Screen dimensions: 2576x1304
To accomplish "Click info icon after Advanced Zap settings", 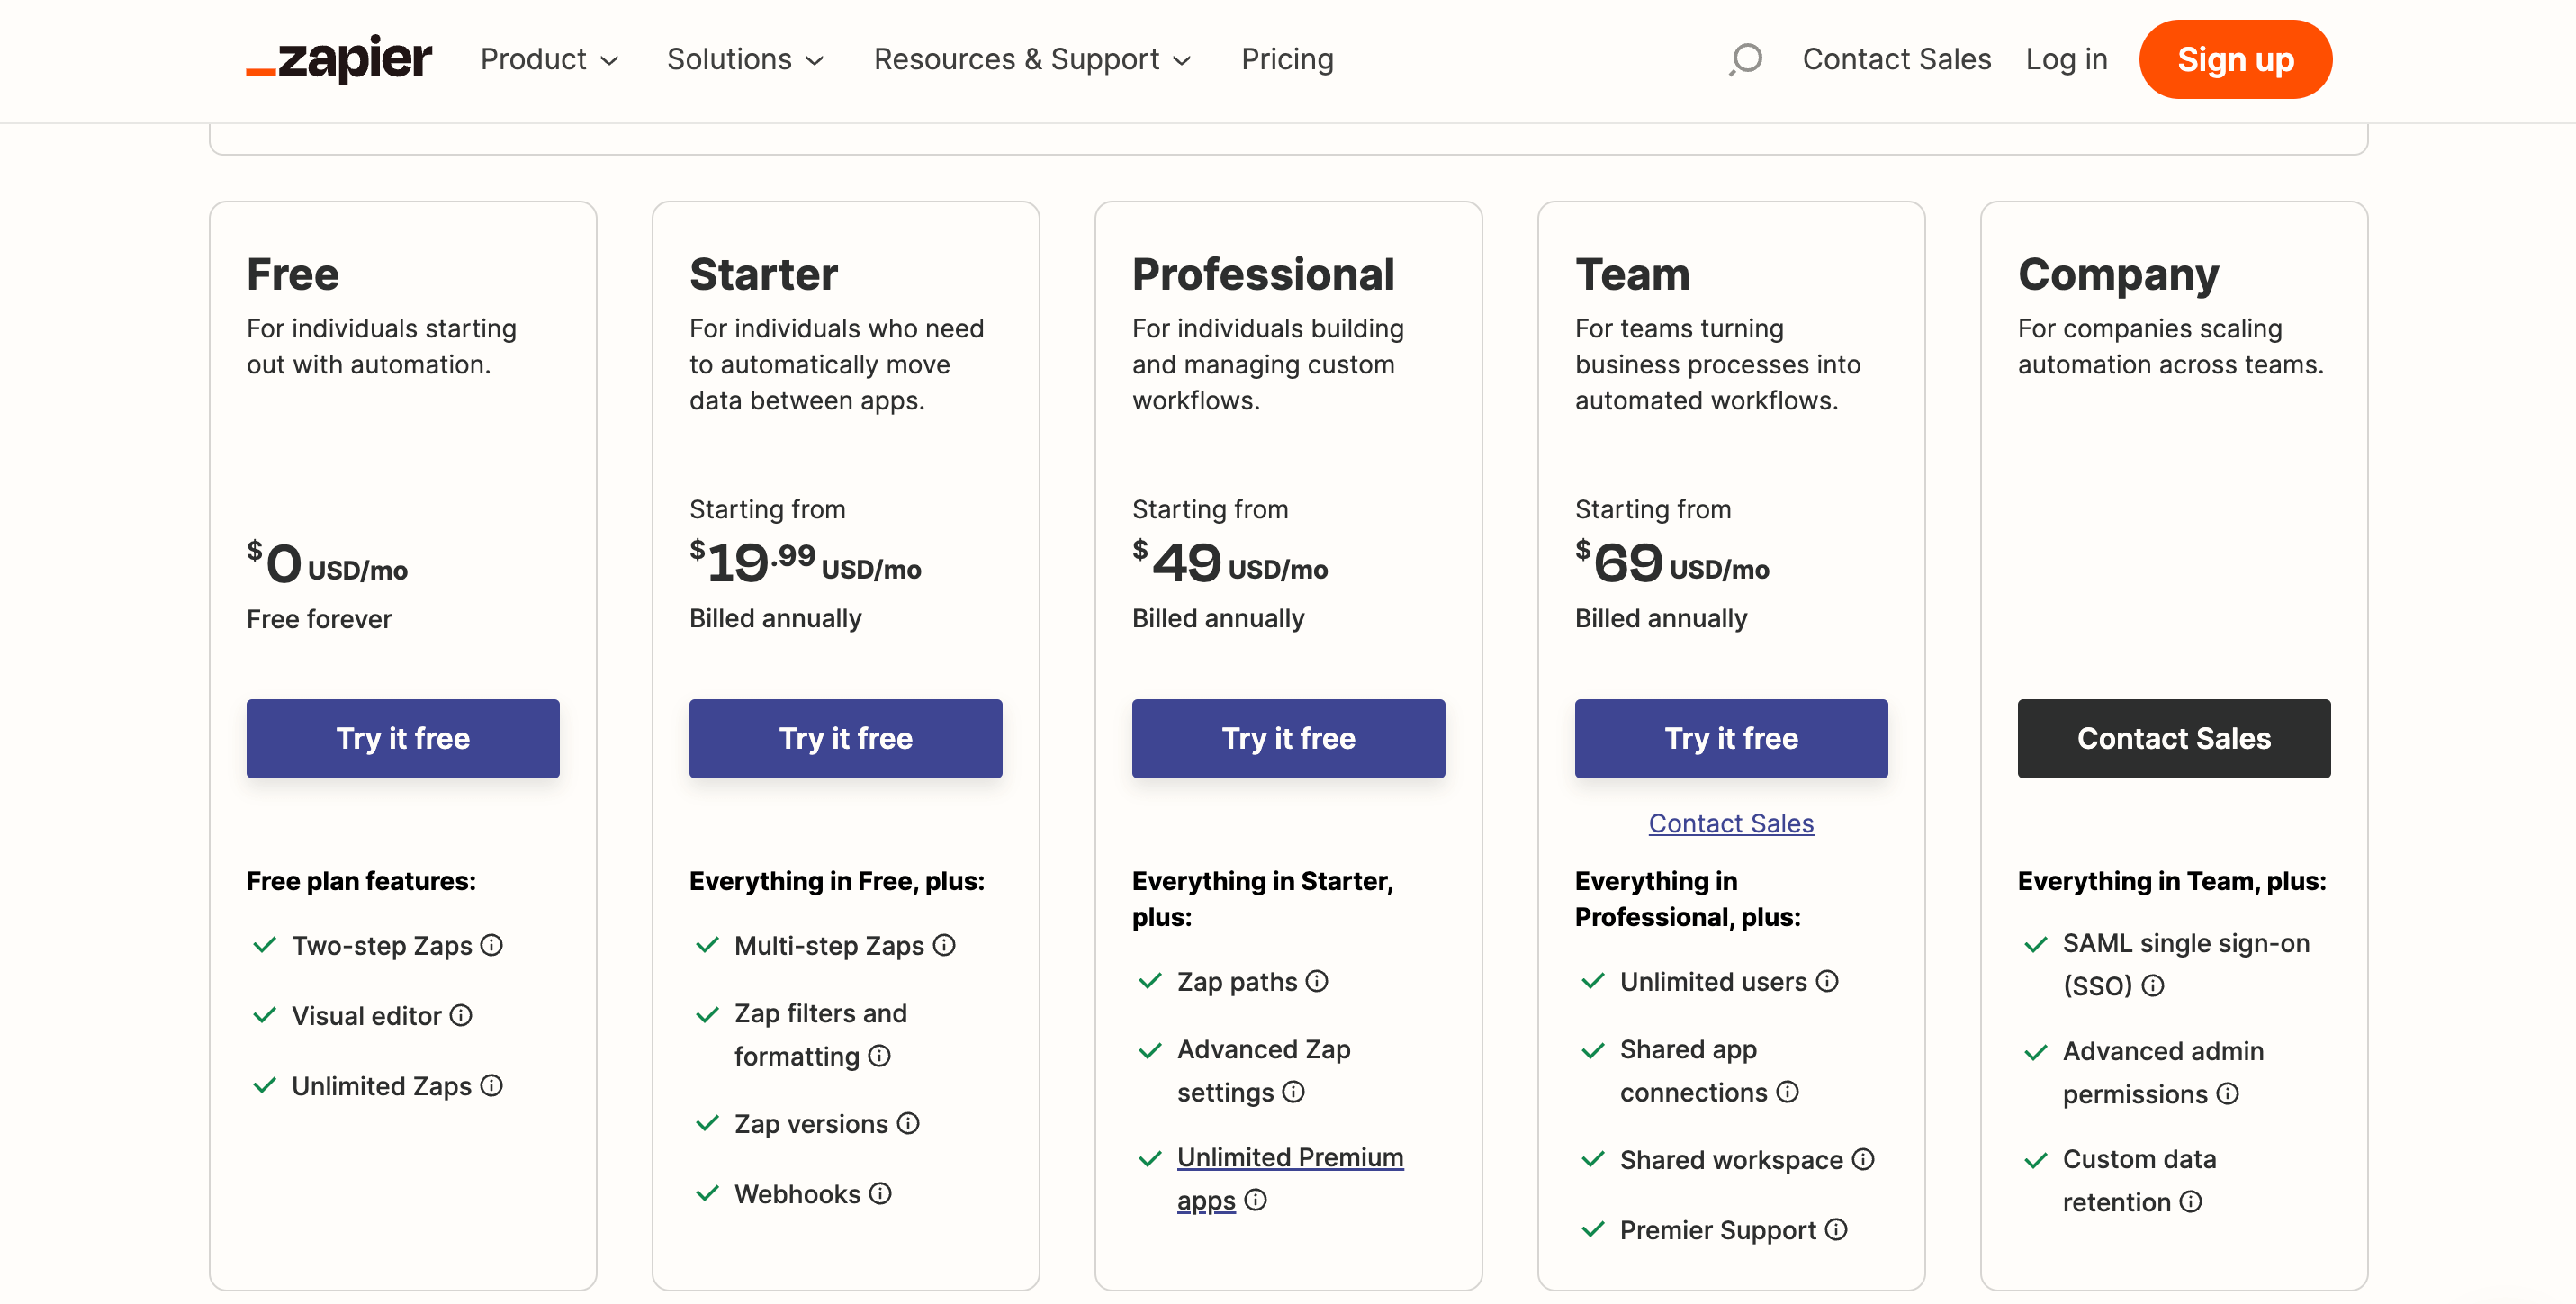I will (x=1293, y=1092).
